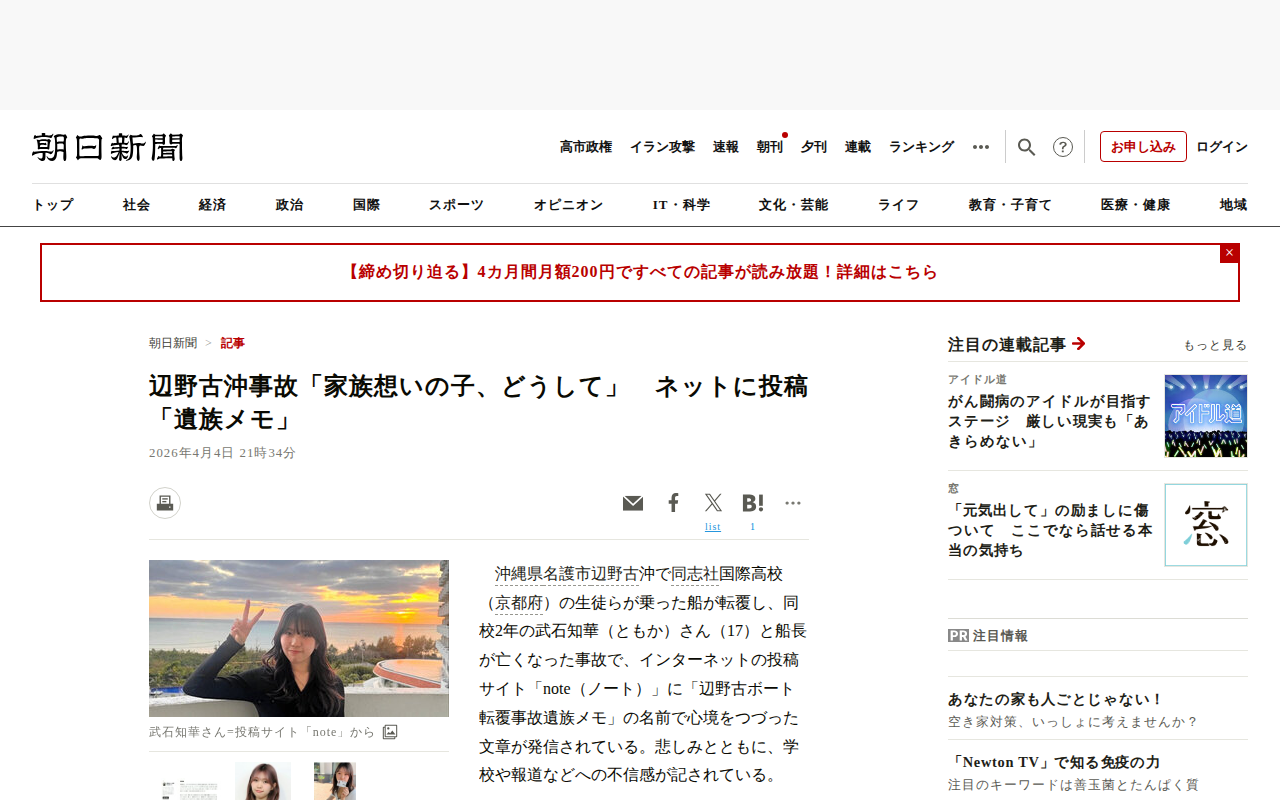Screen dimensions: 1280x800
Task: Open the 社会 section tab
Action: point(136,205)
